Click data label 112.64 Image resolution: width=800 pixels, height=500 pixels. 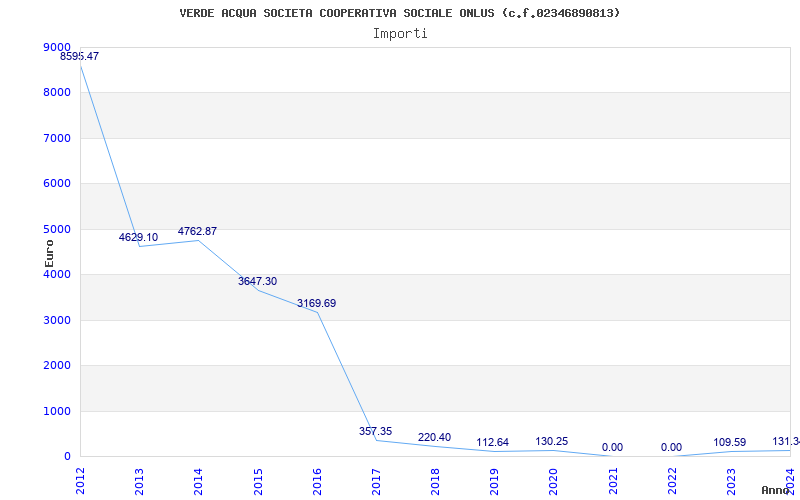493,442
